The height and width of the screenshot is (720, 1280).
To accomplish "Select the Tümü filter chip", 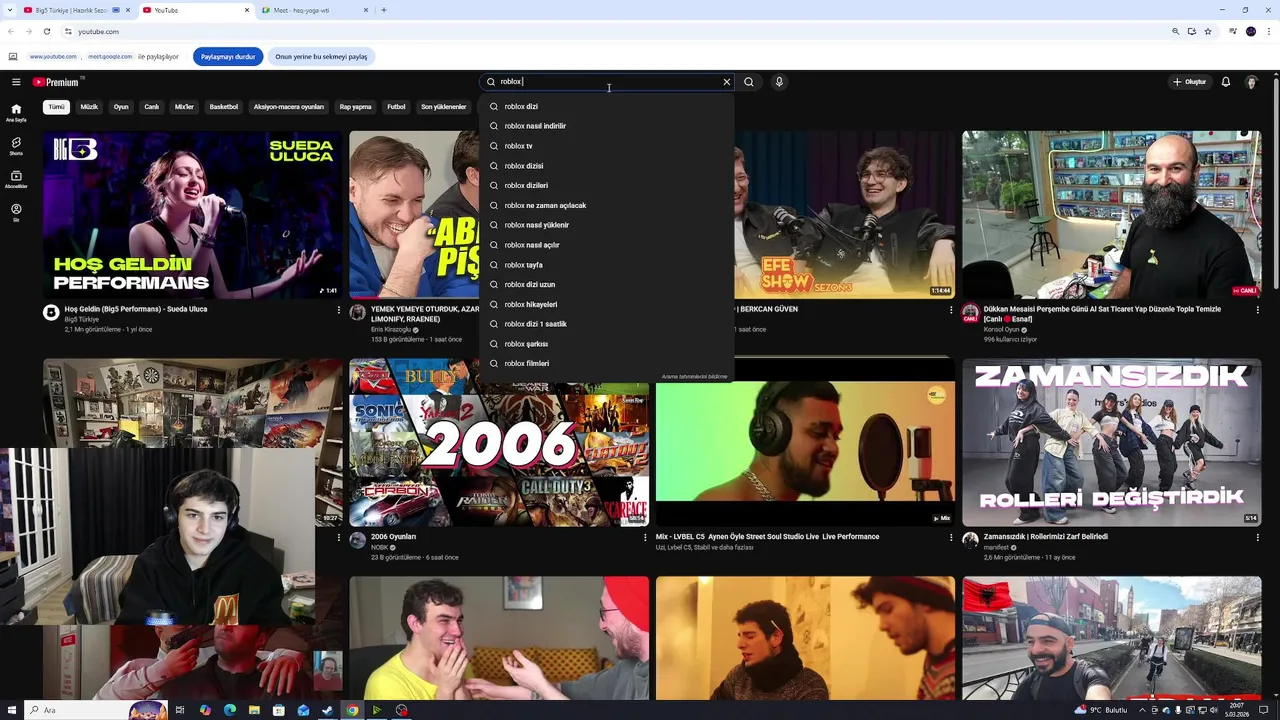I will point(56,107).
